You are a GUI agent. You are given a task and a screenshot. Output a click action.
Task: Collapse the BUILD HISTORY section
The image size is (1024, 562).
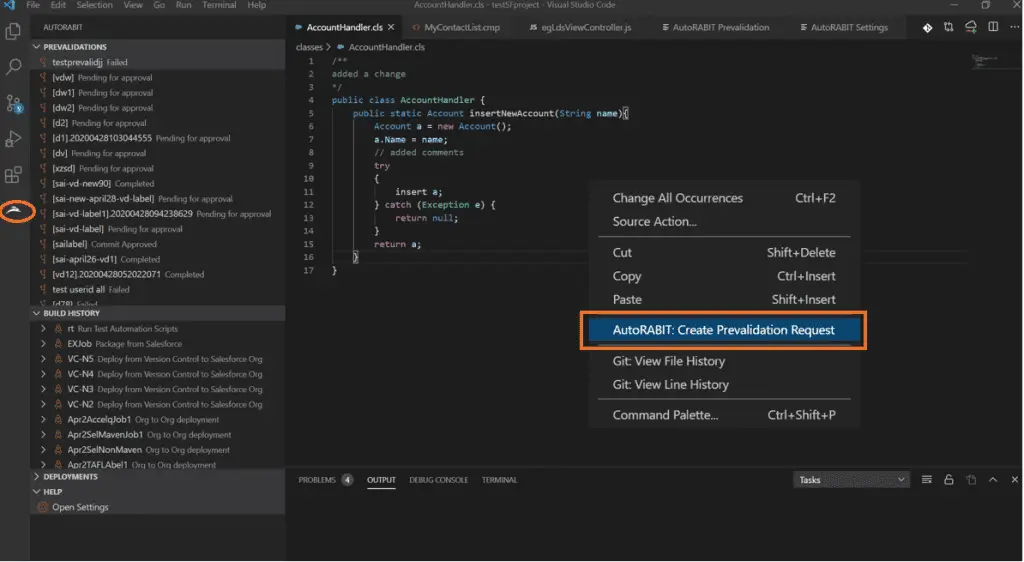[x=37, y=313]
